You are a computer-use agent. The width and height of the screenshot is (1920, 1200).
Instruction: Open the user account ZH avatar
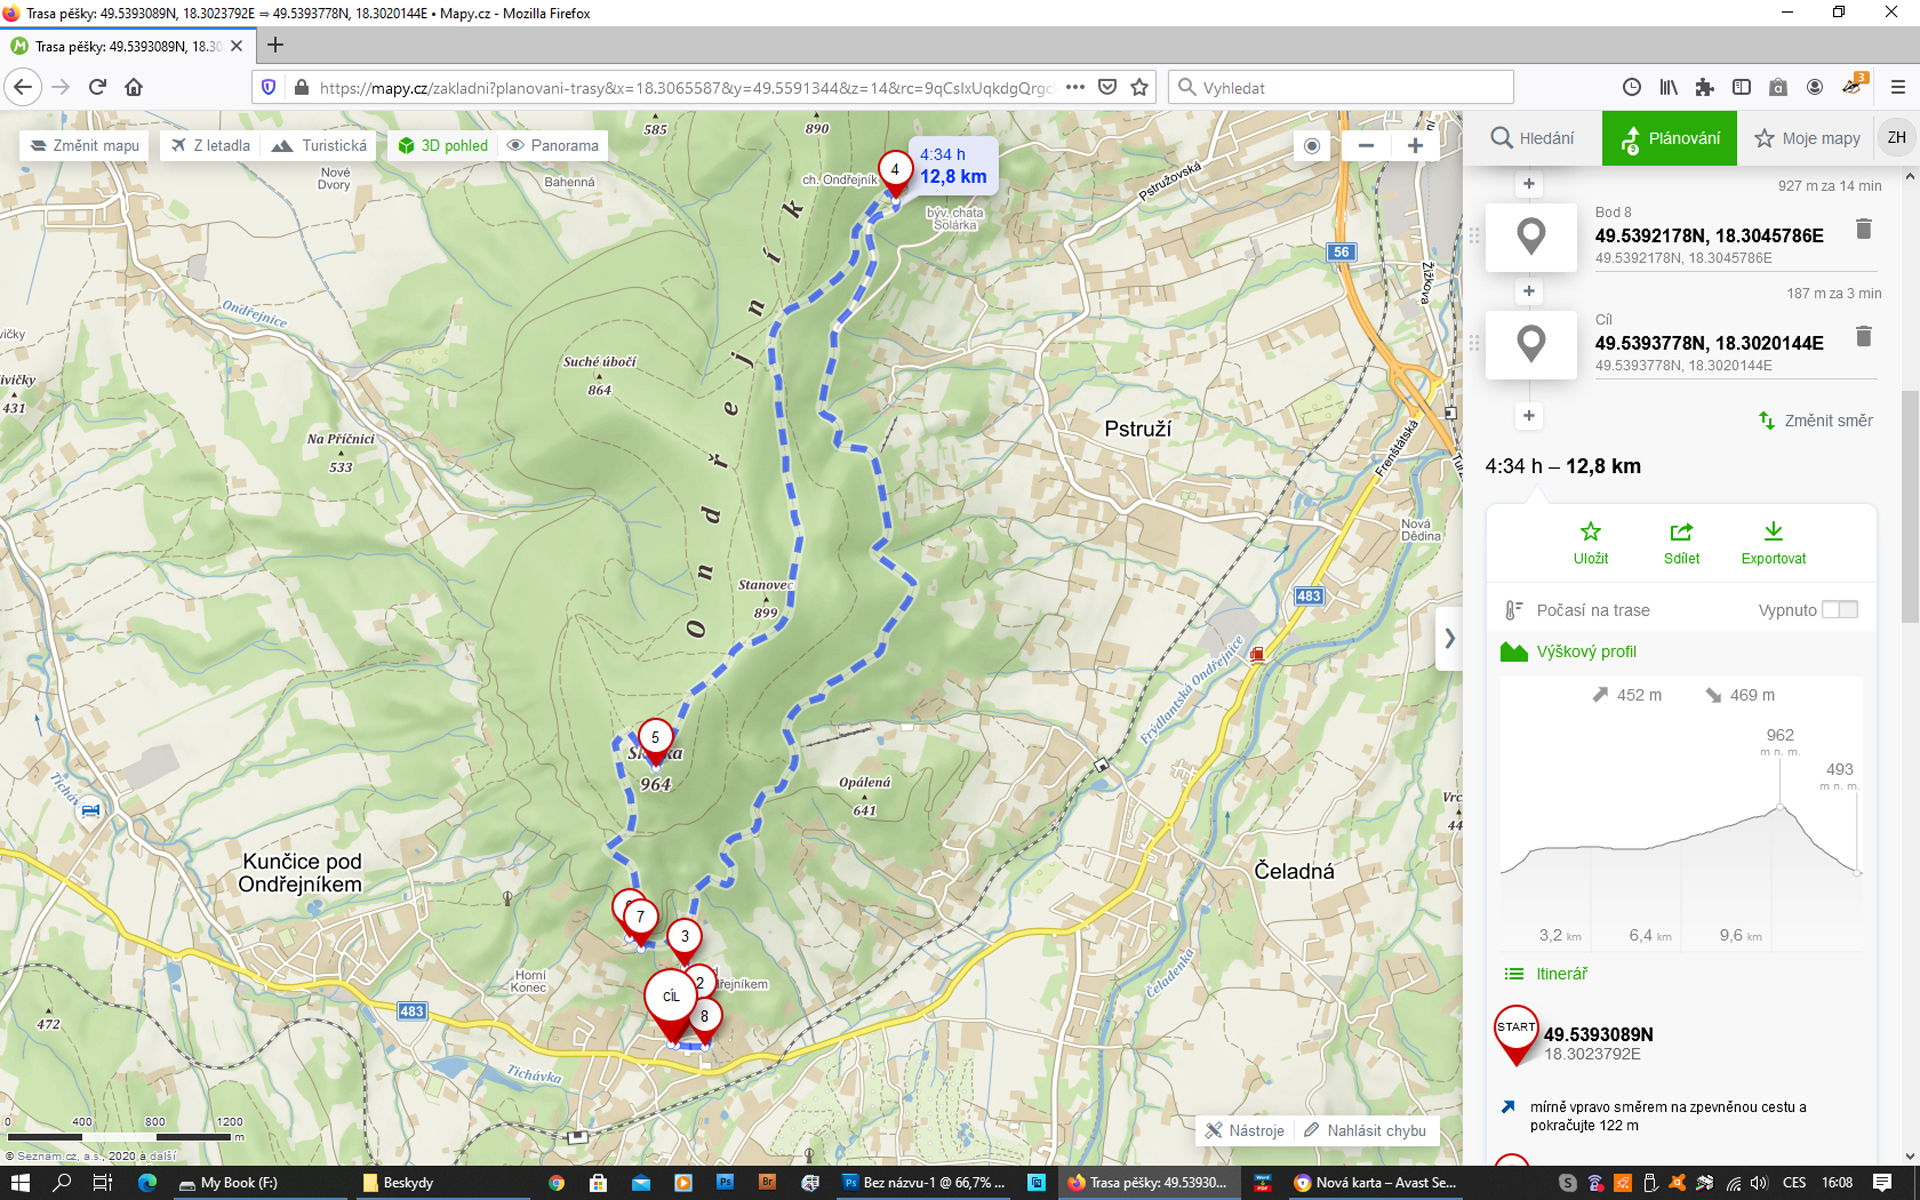tap(1896, 138)
